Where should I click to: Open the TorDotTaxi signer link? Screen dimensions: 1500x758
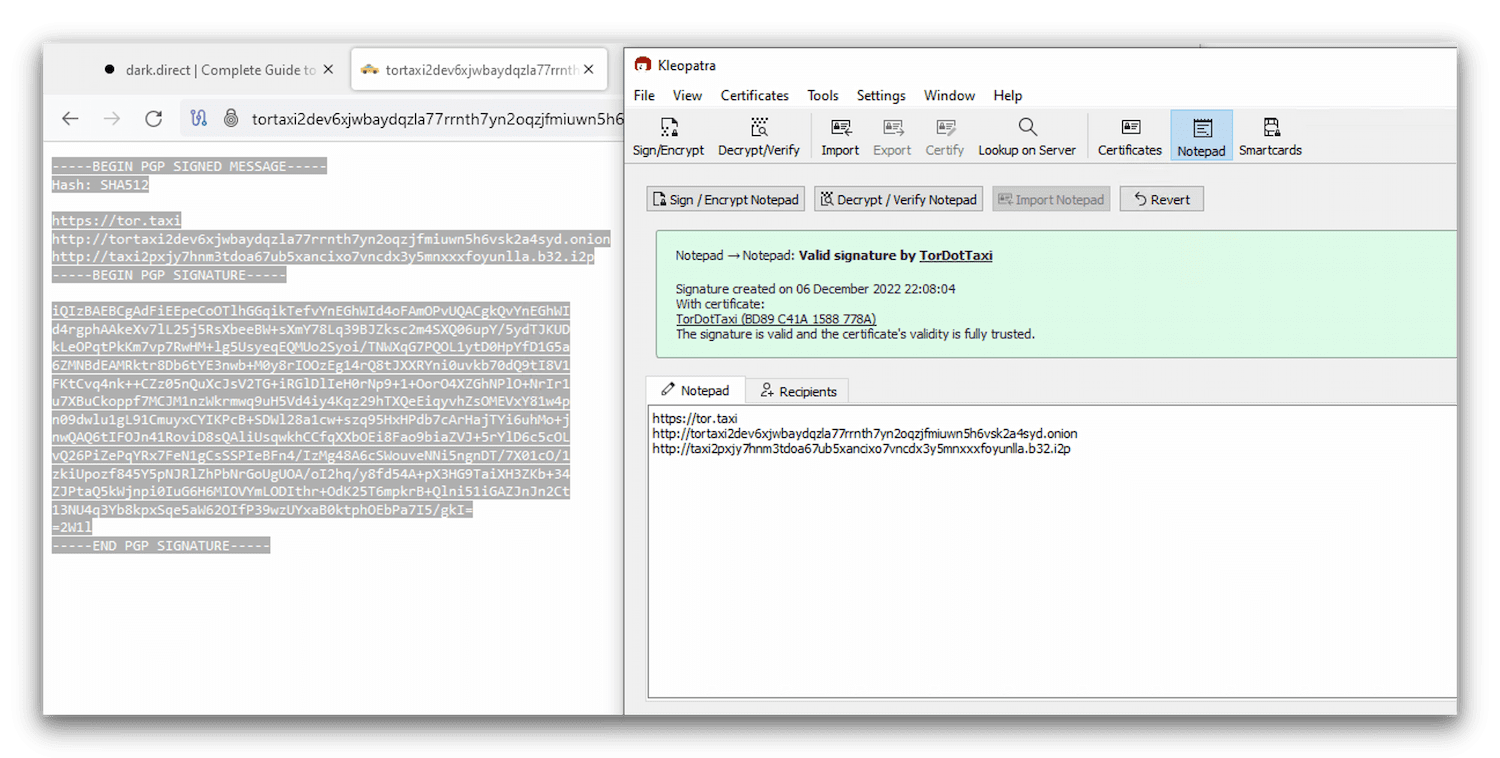[x=955, y=255]
